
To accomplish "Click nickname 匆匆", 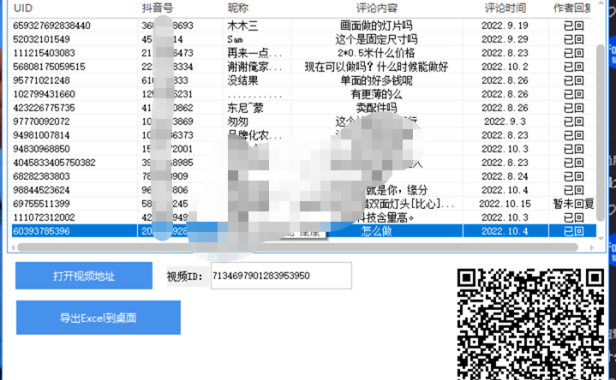I will coord(238,121).
